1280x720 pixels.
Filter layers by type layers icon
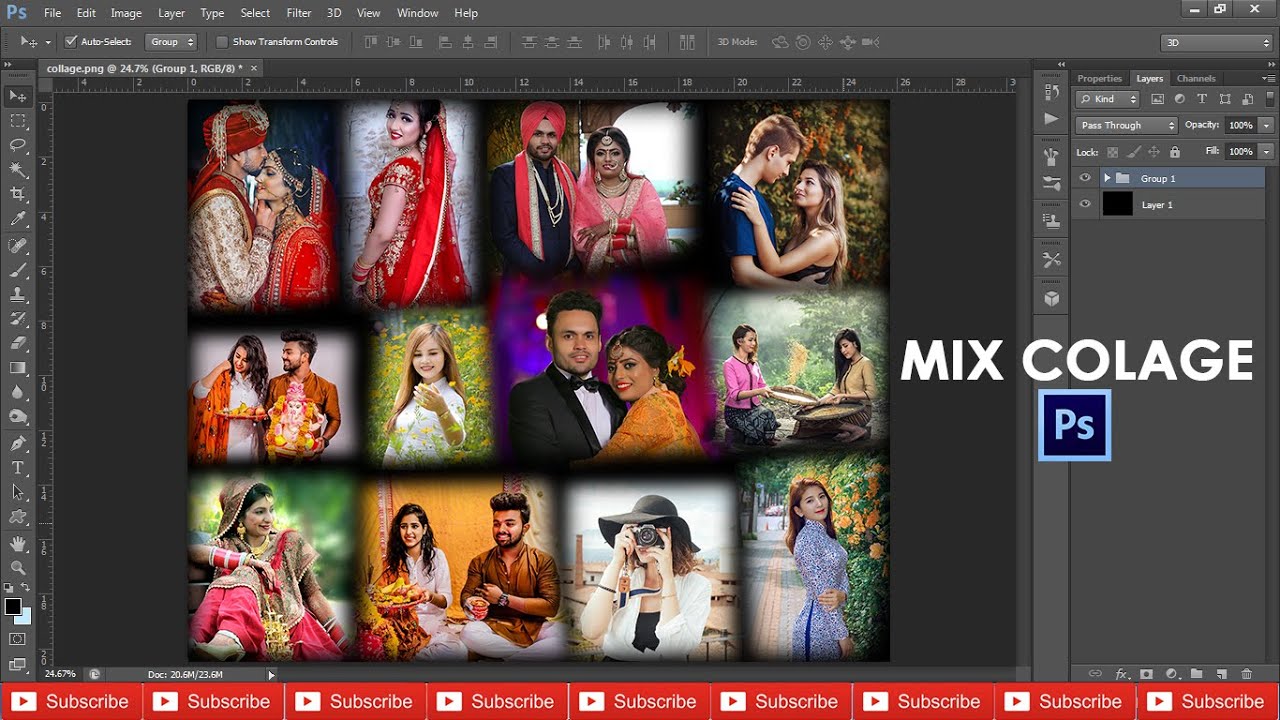point(1202,99)
